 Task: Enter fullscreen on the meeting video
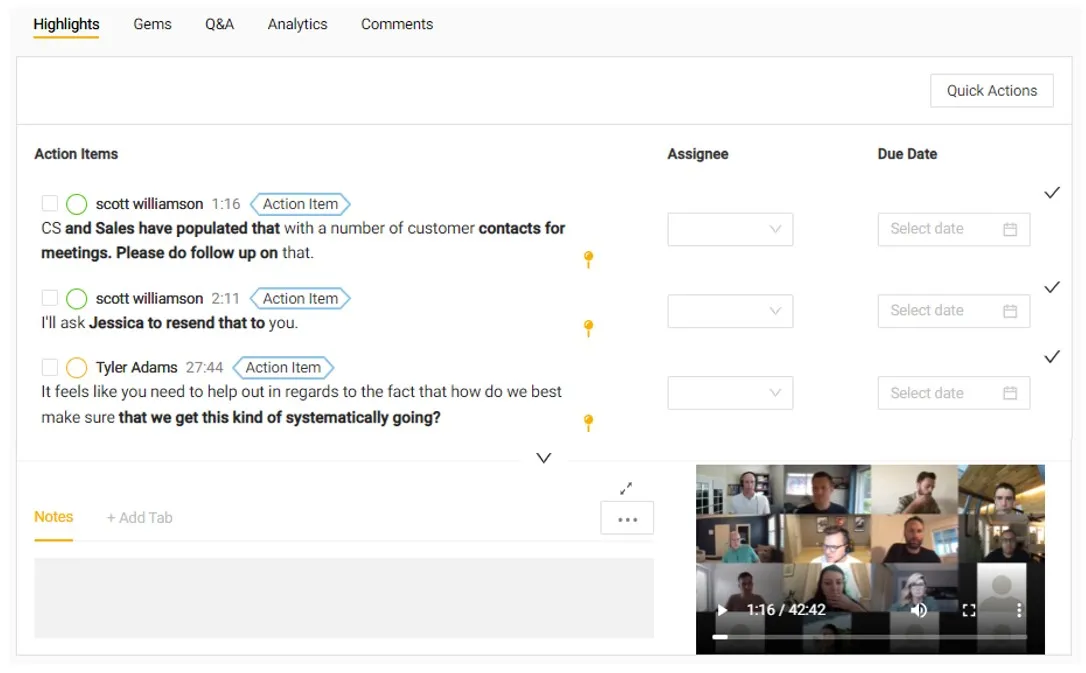[x=968, y=610]
